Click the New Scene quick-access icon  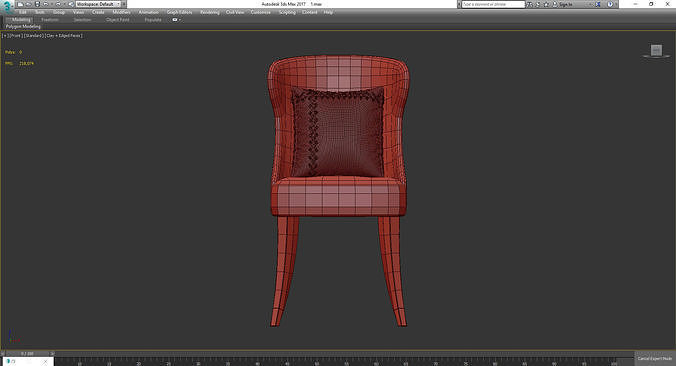[20, 4]
